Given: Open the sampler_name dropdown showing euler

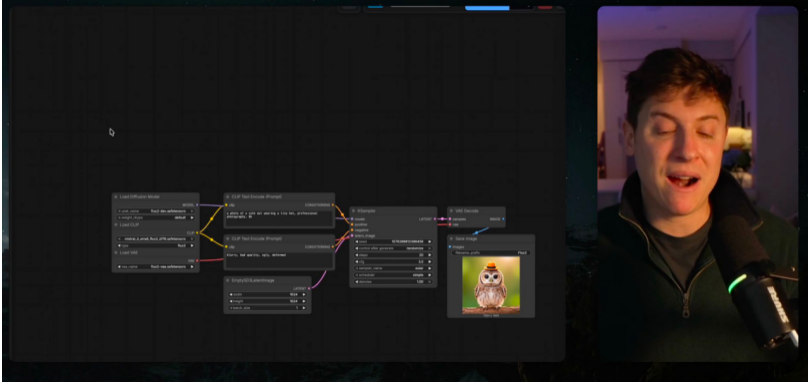Looking at the screenshot, I should pos(393,268).
